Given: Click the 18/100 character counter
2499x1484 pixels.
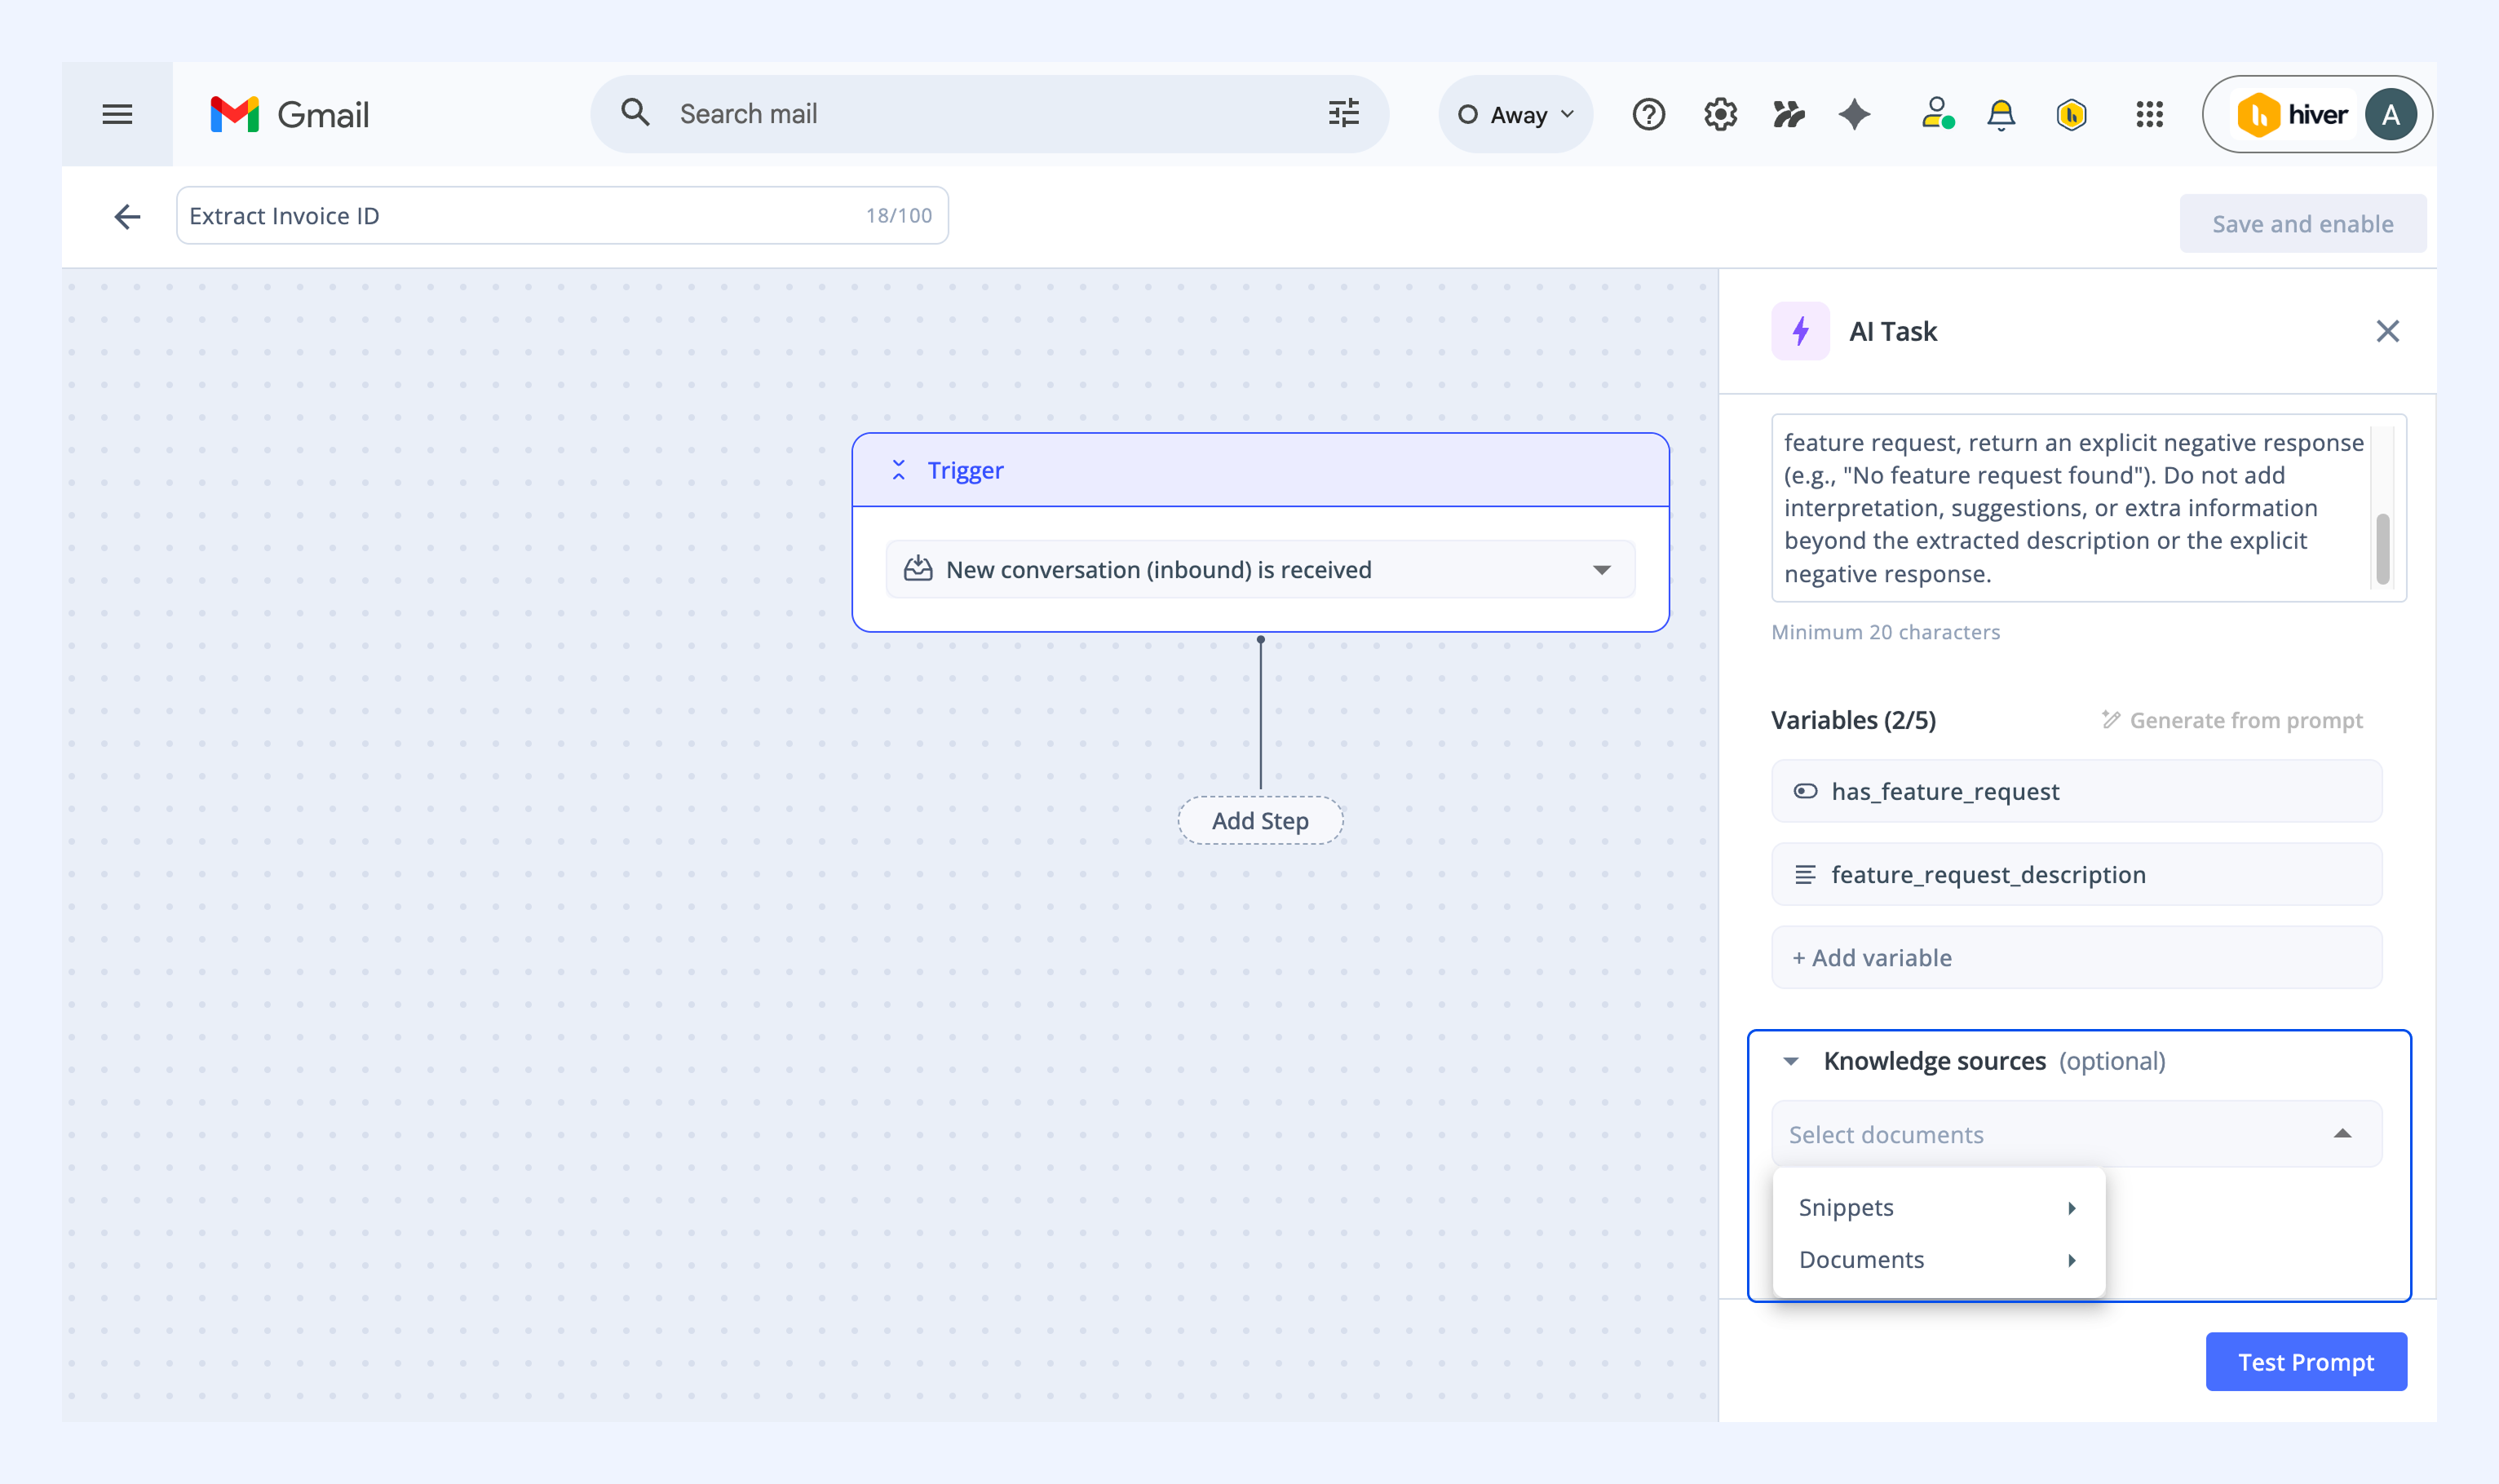Looking at the screenshot, I should tap(898, 215).
